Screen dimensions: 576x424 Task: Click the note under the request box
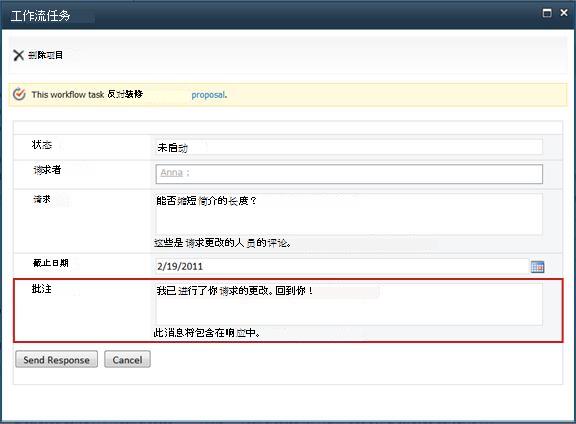[x=223, y=243]
